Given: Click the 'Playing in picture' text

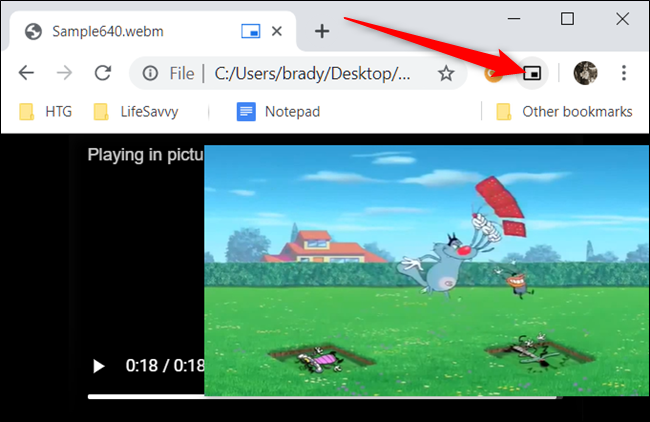Looking at the screenshot, I should click(146, 155).
